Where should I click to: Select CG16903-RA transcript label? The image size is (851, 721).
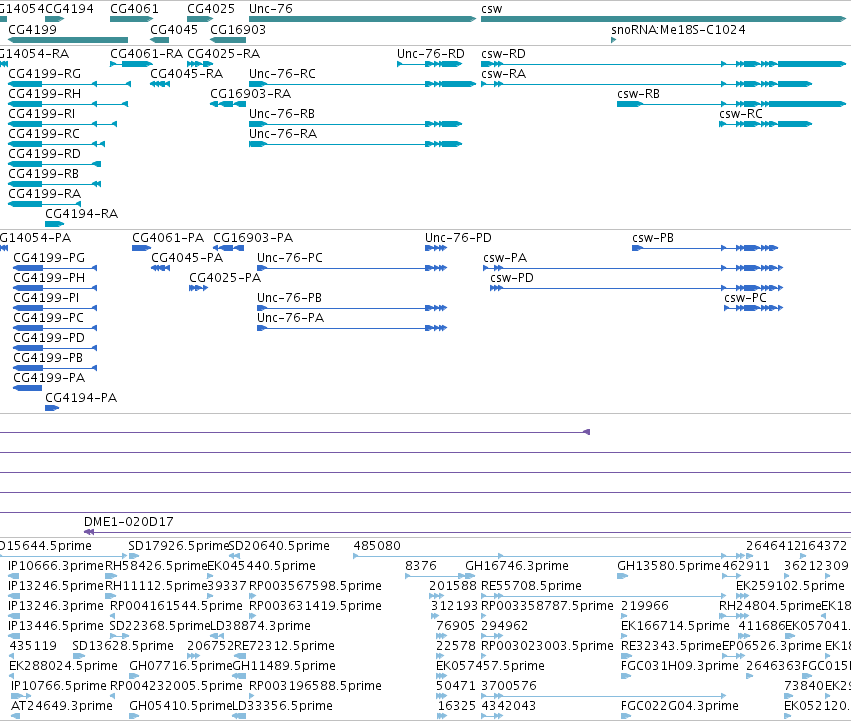(x=251, y=94)
